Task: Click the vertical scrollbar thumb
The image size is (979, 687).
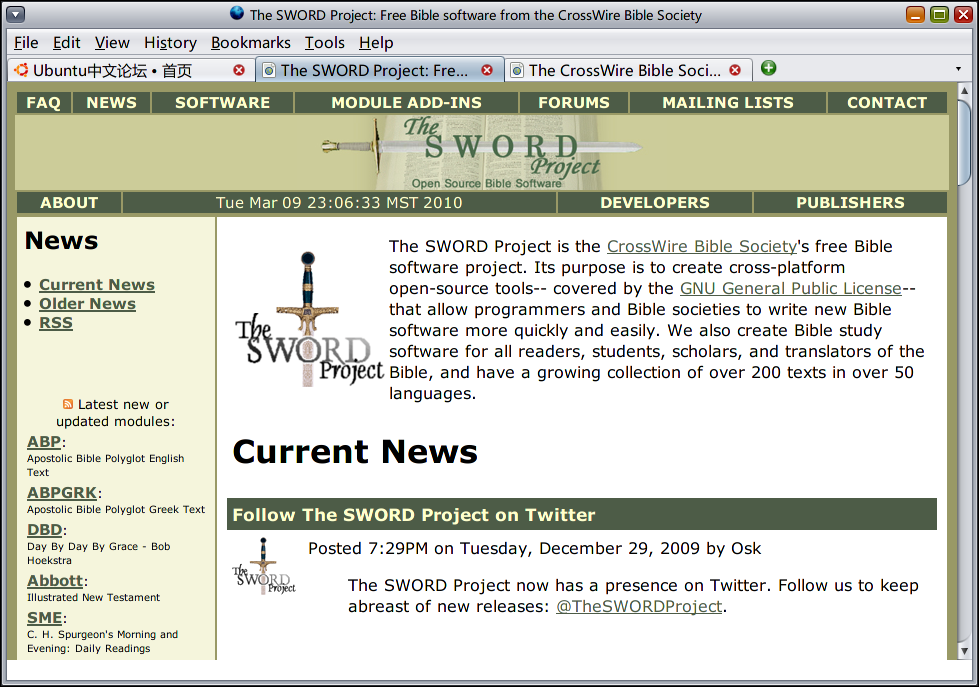Action: 964,143
